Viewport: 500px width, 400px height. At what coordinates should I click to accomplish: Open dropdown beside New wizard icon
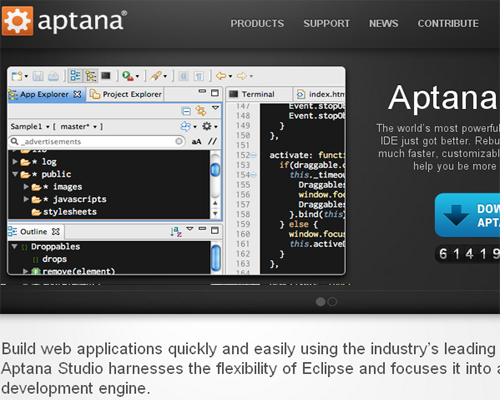tap(26, 77)
